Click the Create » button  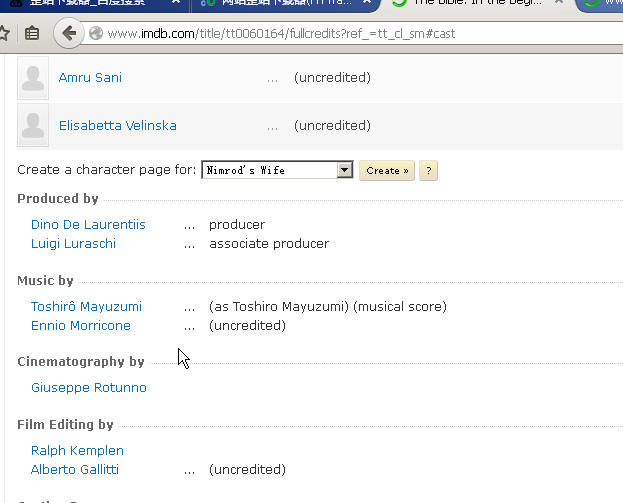point(387,170)
